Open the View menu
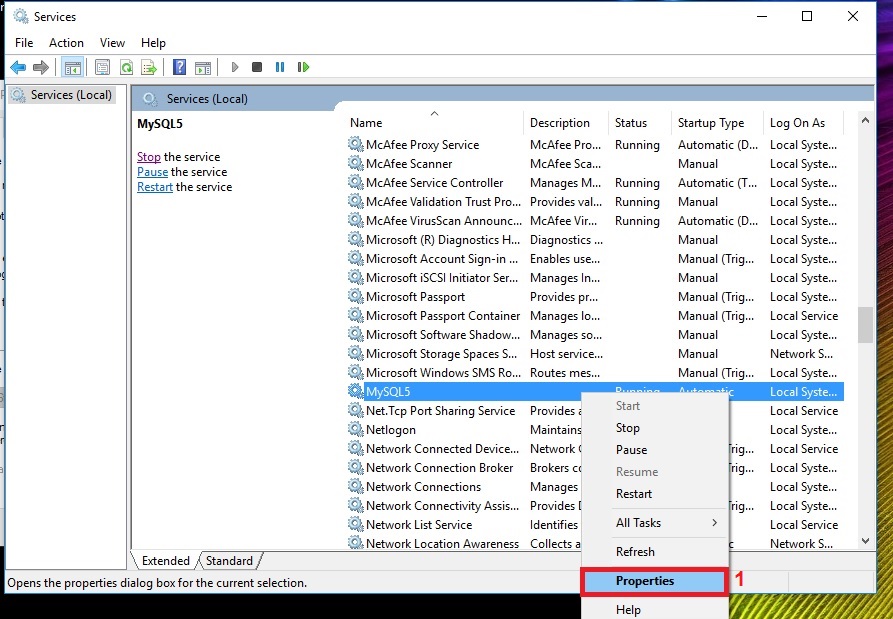Image resolution: width=893 pixels, height=619 pixels. point(112,43)
